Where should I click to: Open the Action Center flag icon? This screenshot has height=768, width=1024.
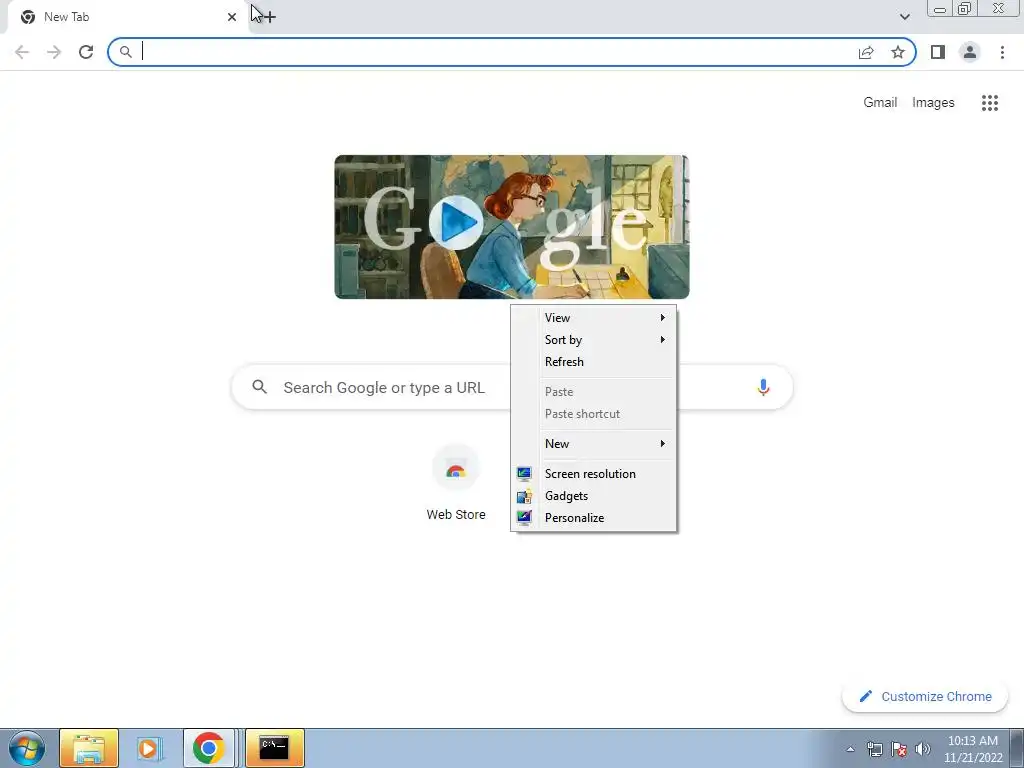click(x=899, y=749)
